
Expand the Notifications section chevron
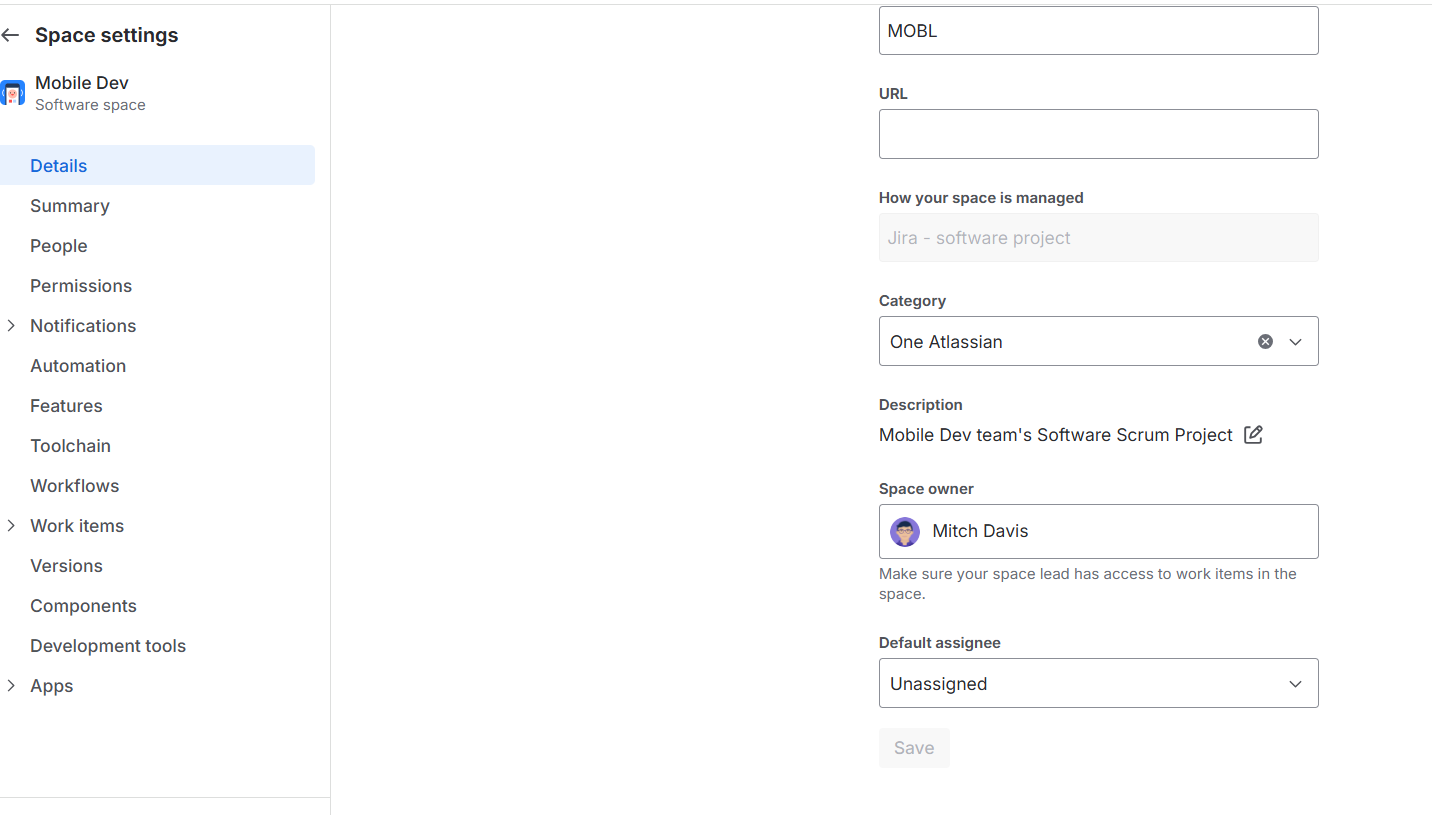(x=11, y=326)
